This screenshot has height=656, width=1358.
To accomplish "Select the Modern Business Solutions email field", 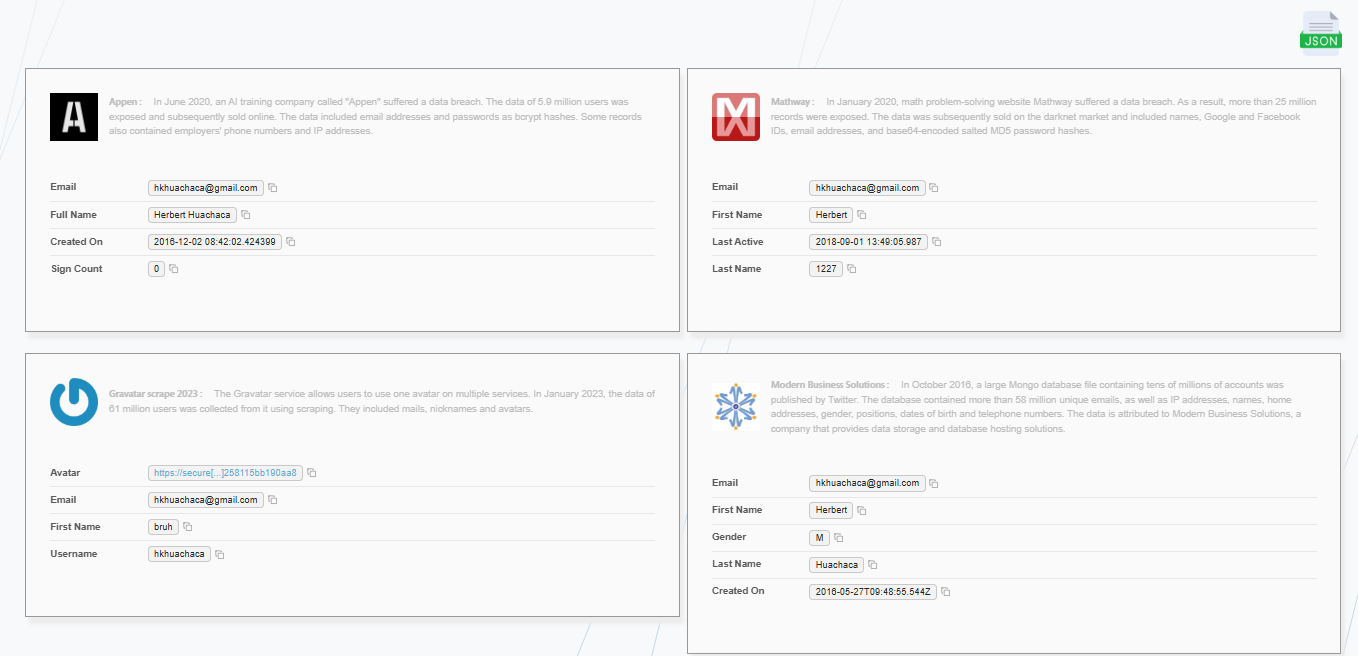I will point(868,483).
